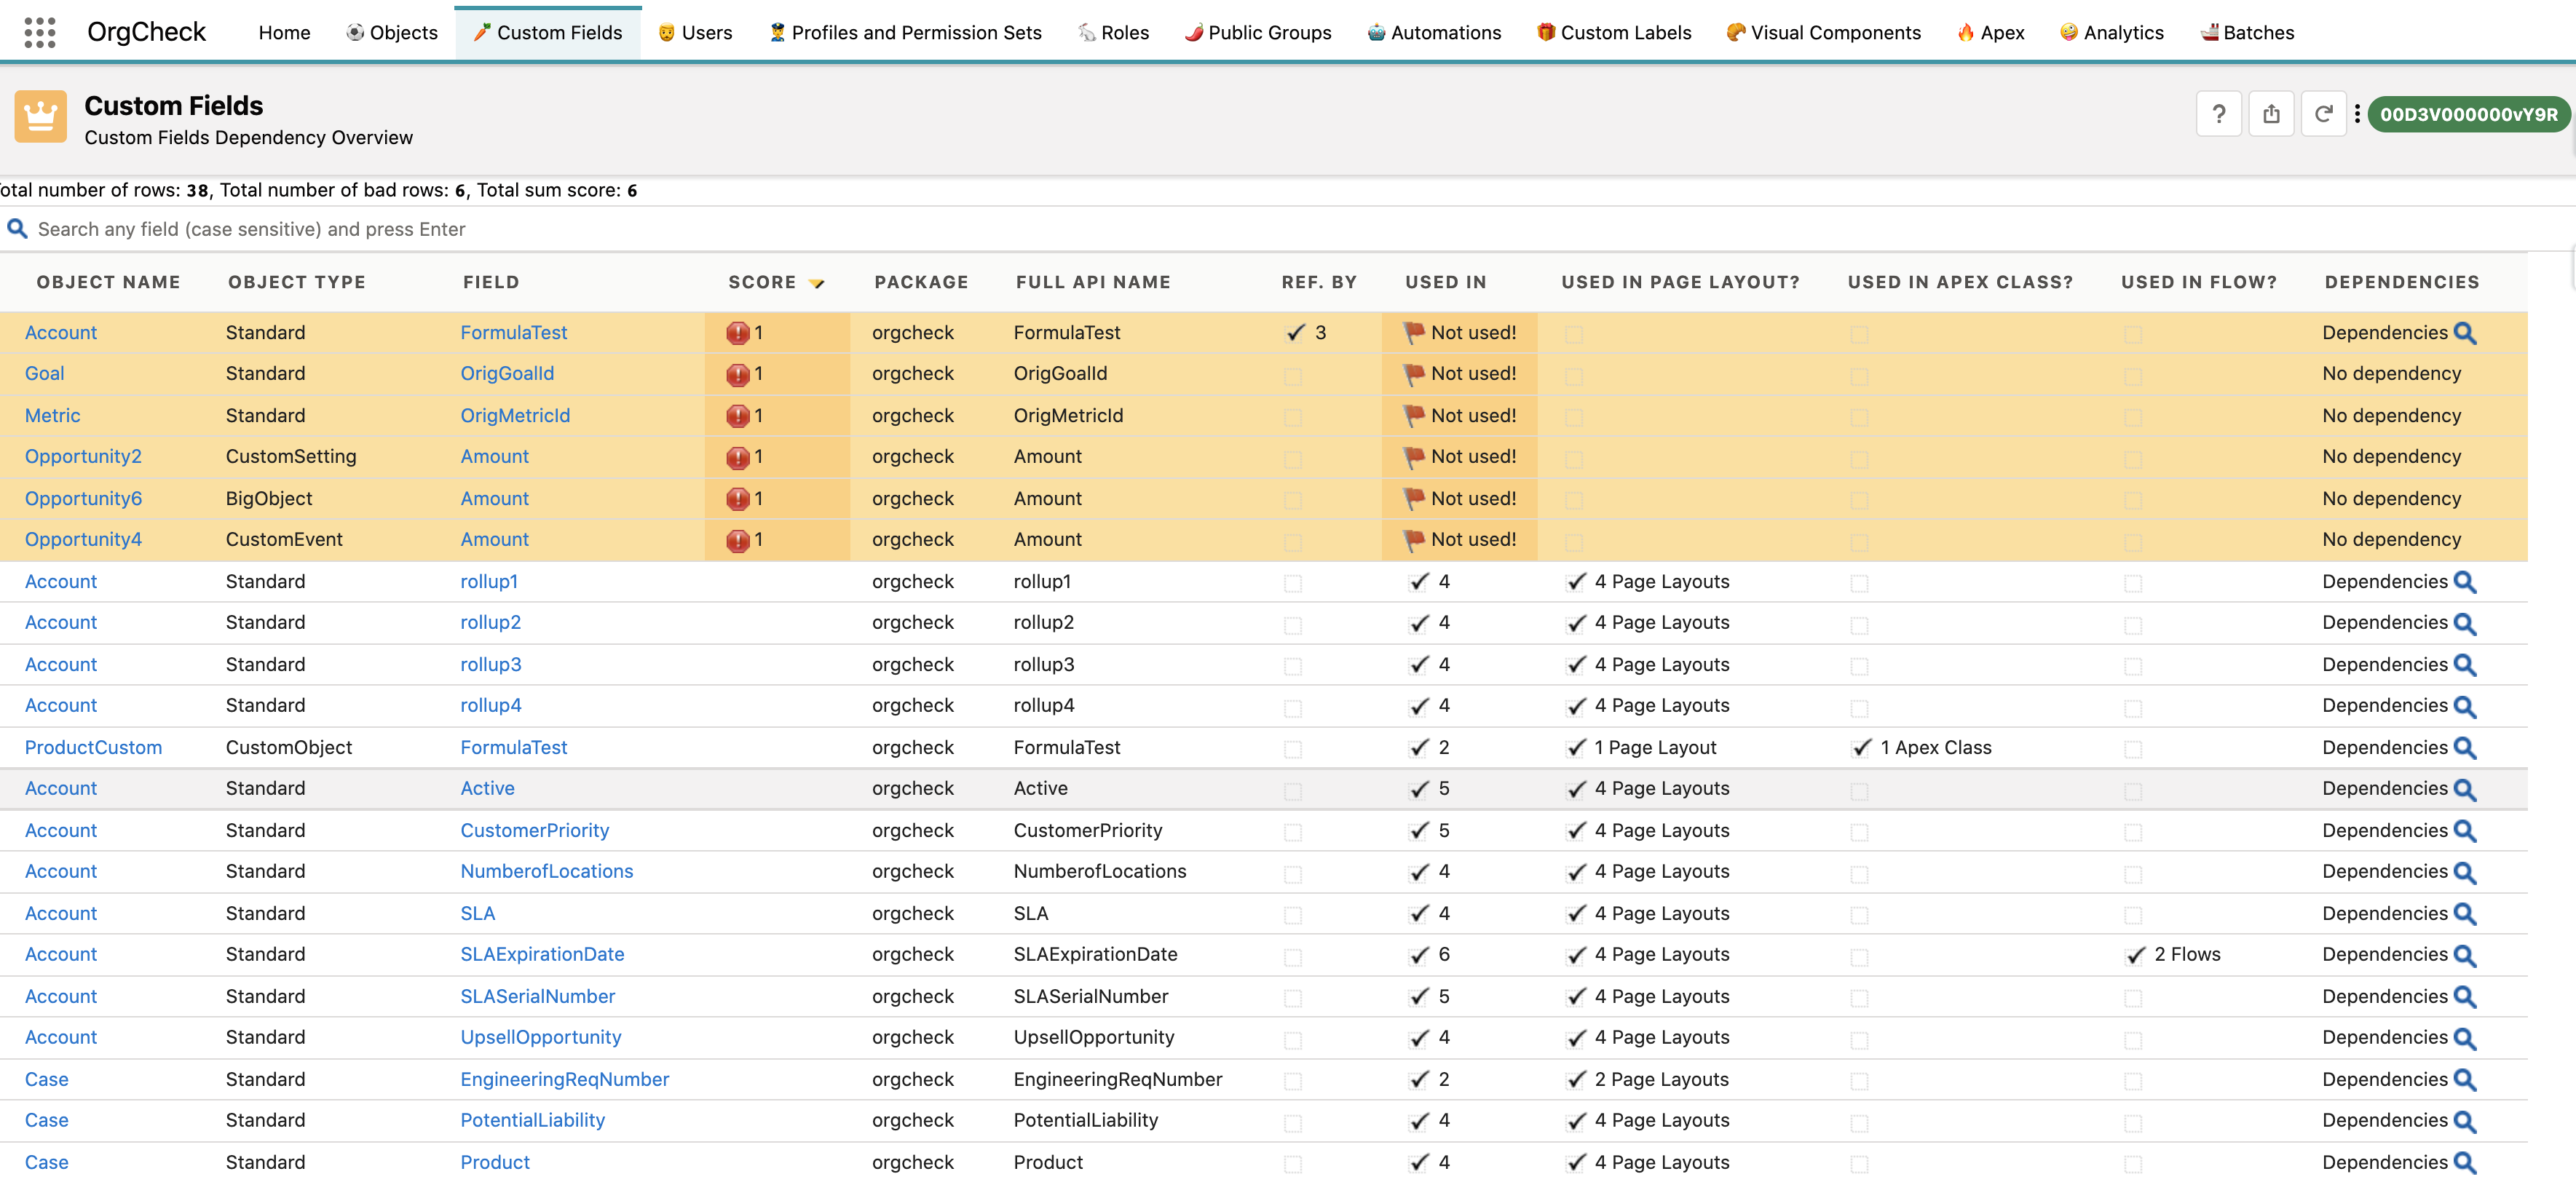The height and width of the screenshot is (1182, 2576).
Task: Open the Score column sort dropdown
Action: [818, 282]
